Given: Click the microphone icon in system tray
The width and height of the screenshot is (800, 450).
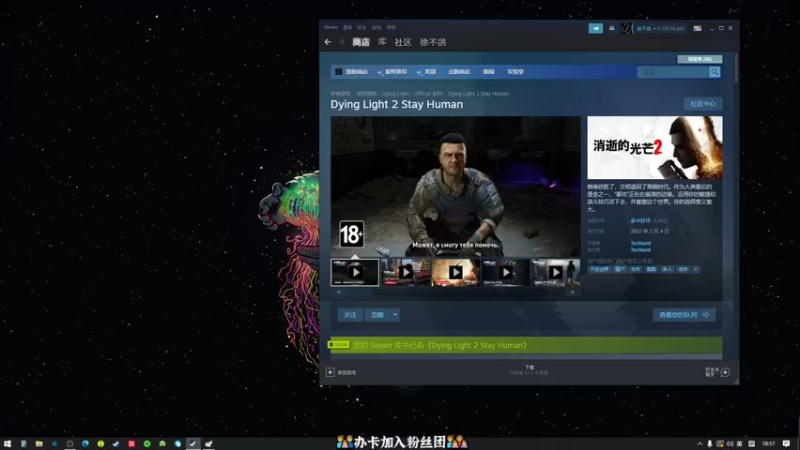Looking at the screenshot, I should click(710, 444).
